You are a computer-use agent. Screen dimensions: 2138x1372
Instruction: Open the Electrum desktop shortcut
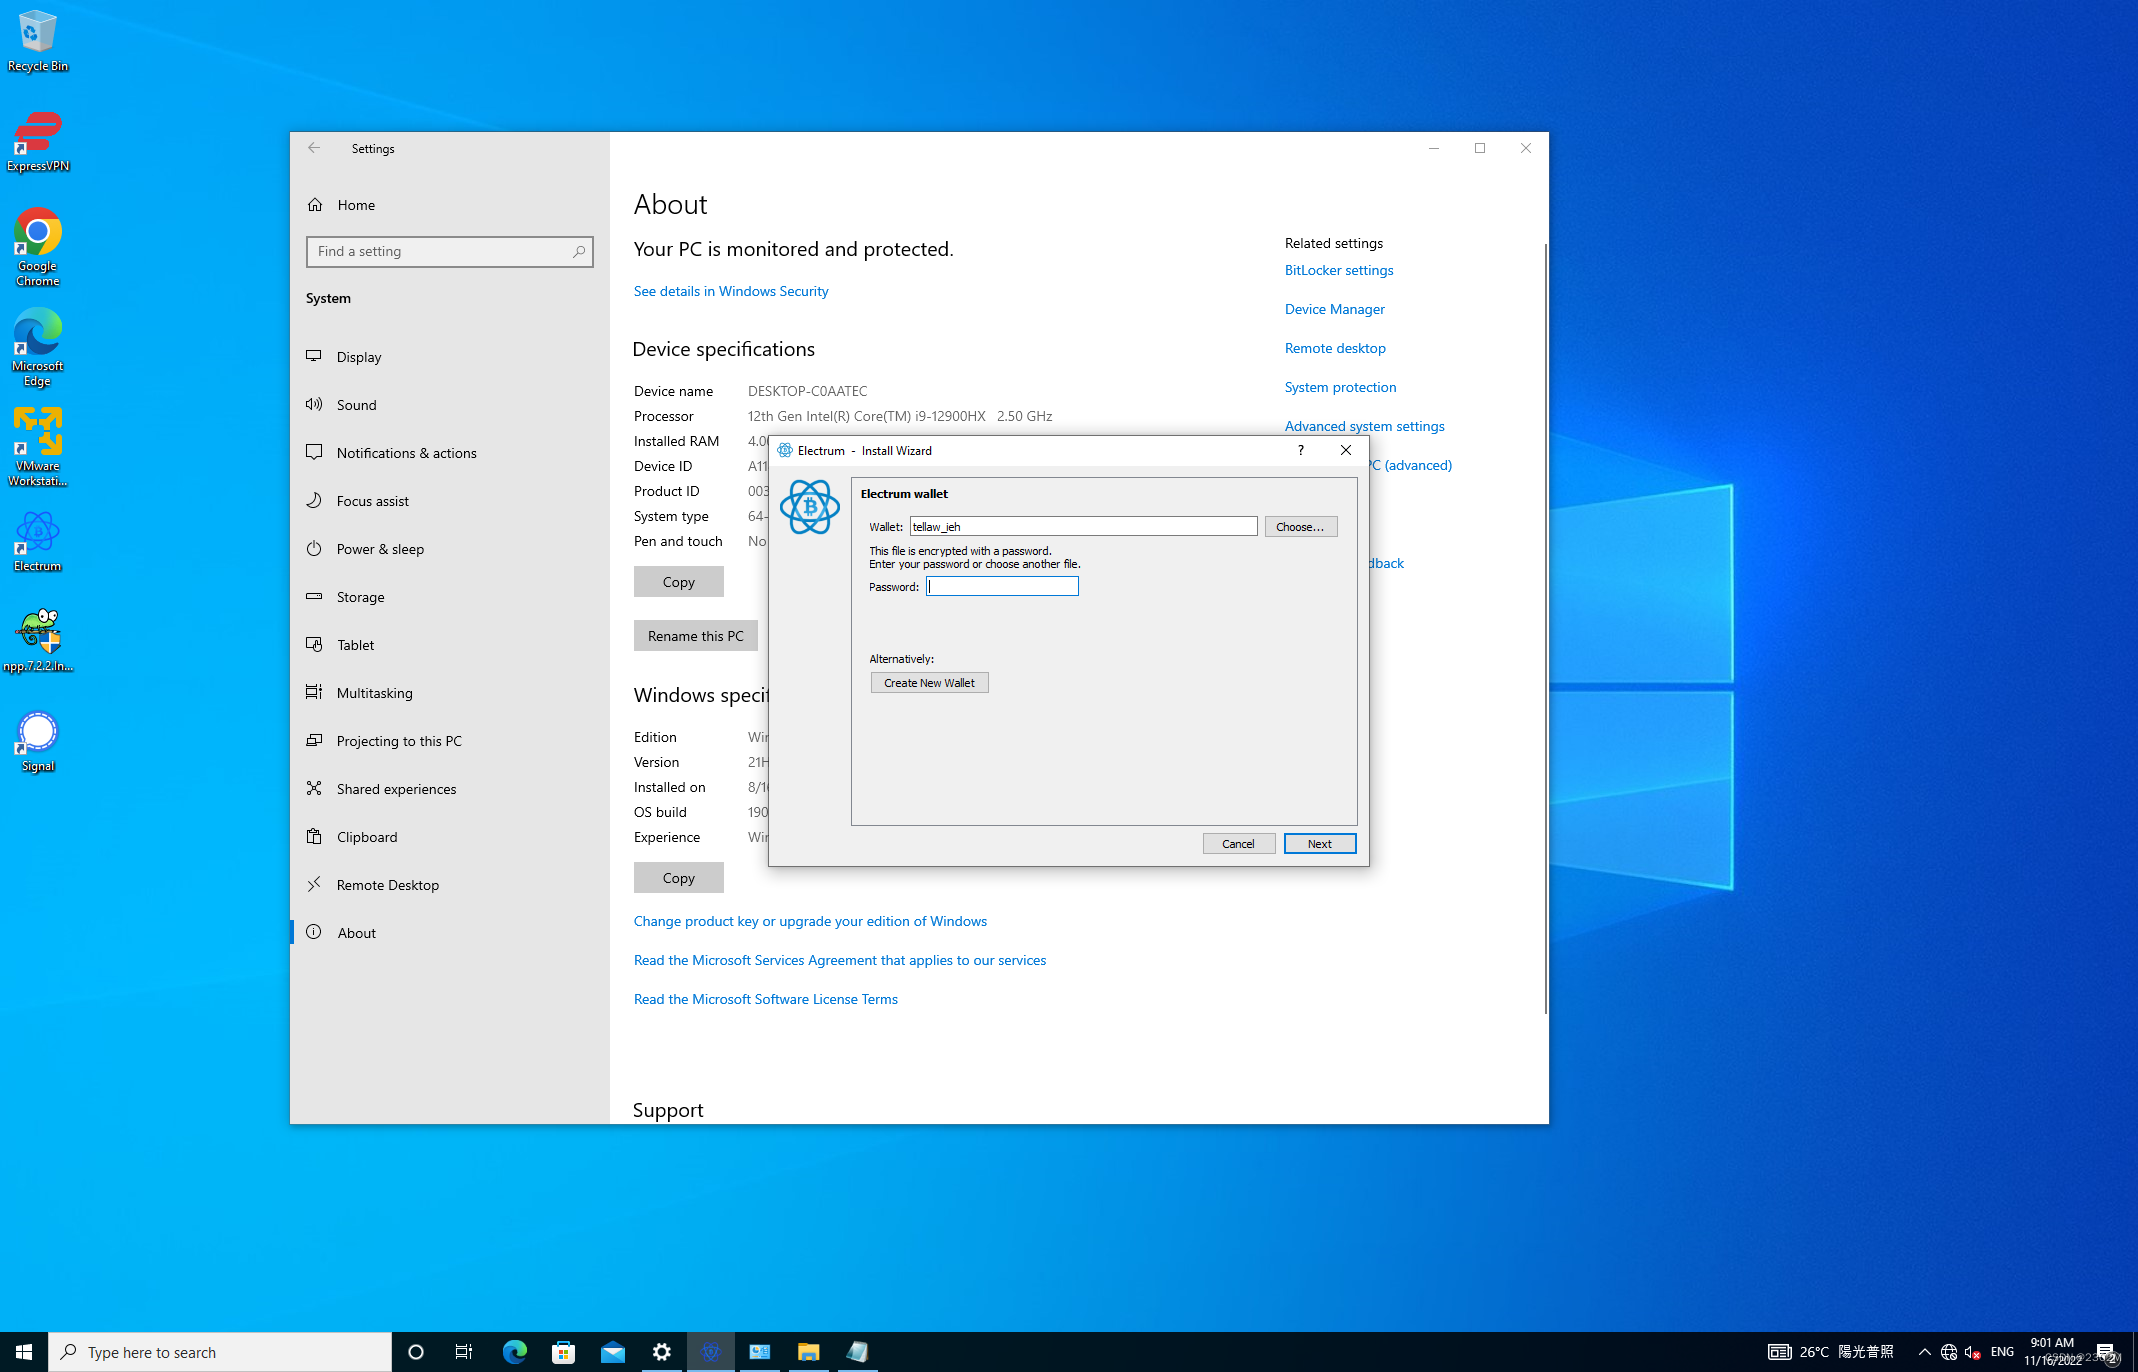37,540
